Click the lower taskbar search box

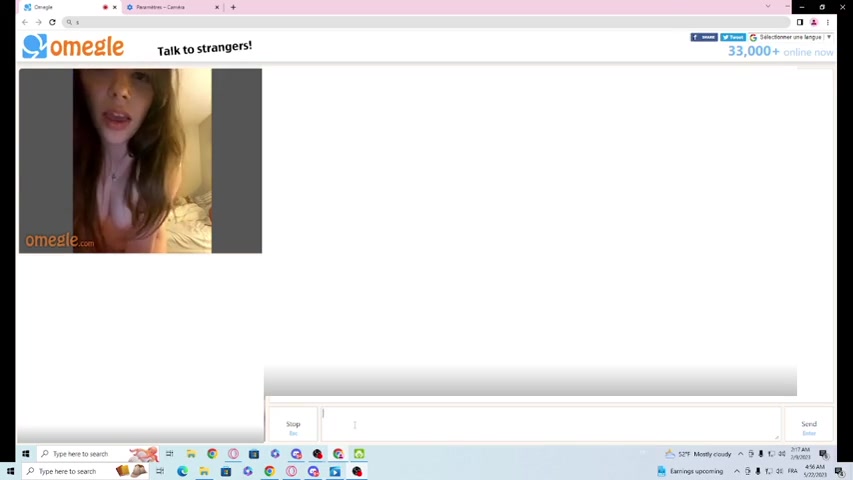click(x=85, y=471)
